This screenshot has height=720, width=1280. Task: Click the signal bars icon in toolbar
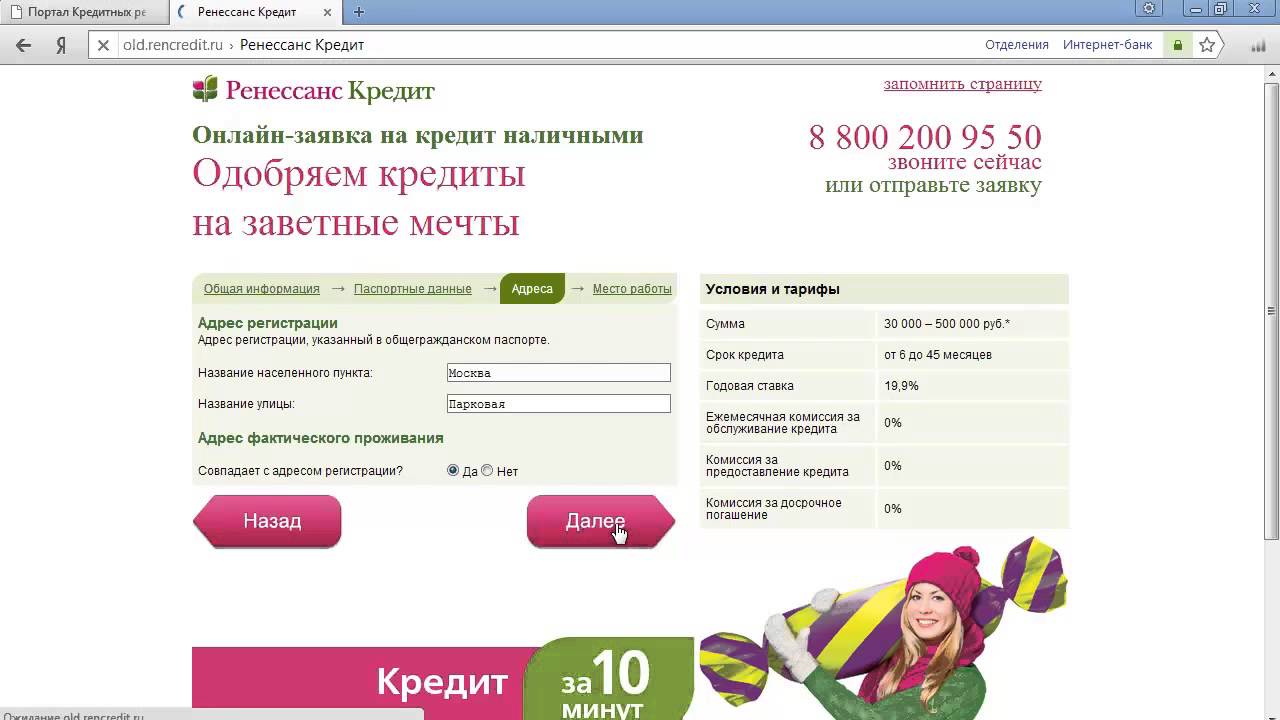[1259, 45]
